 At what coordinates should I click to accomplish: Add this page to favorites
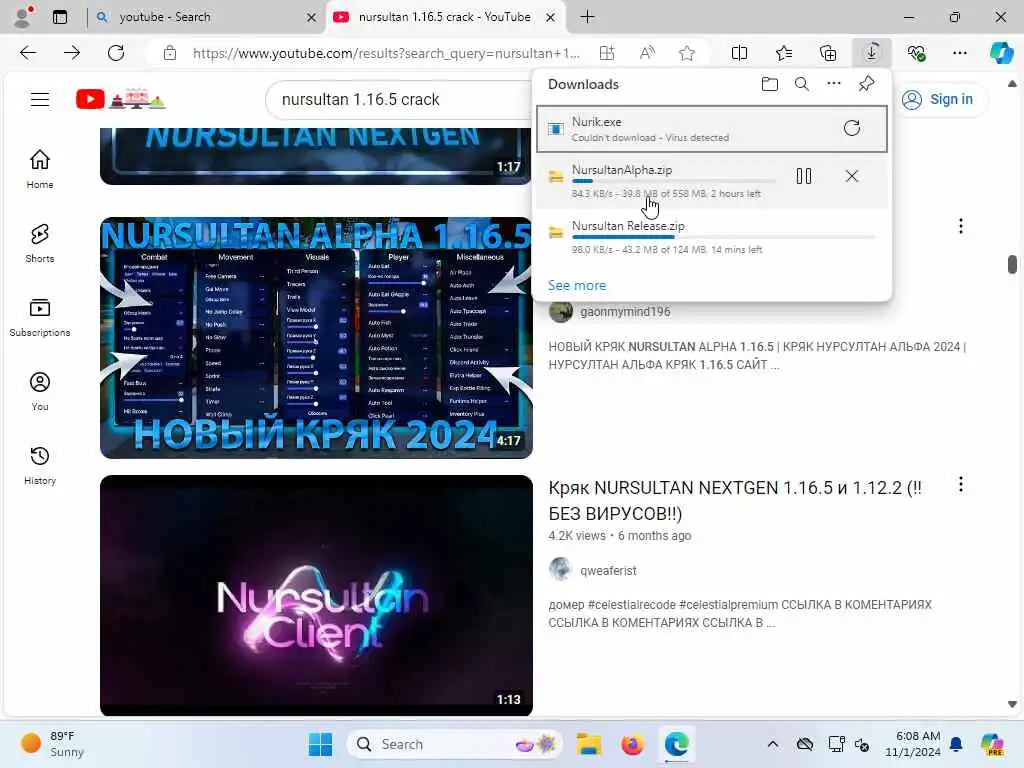coord(686,53)
